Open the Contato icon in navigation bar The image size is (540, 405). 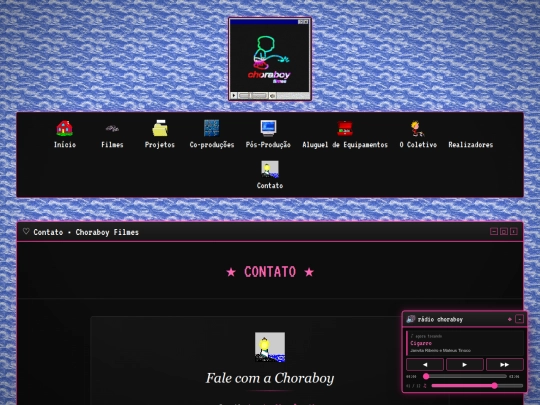point(270,169)
